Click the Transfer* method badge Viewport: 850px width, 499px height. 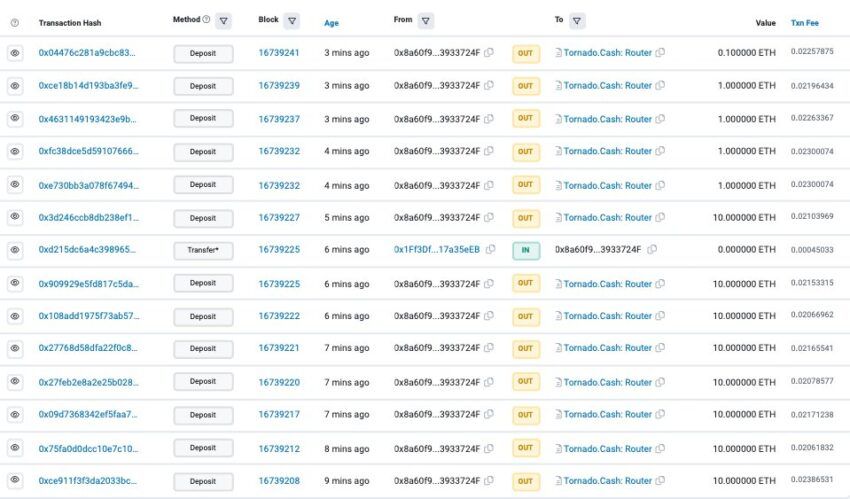pos(203,250)
